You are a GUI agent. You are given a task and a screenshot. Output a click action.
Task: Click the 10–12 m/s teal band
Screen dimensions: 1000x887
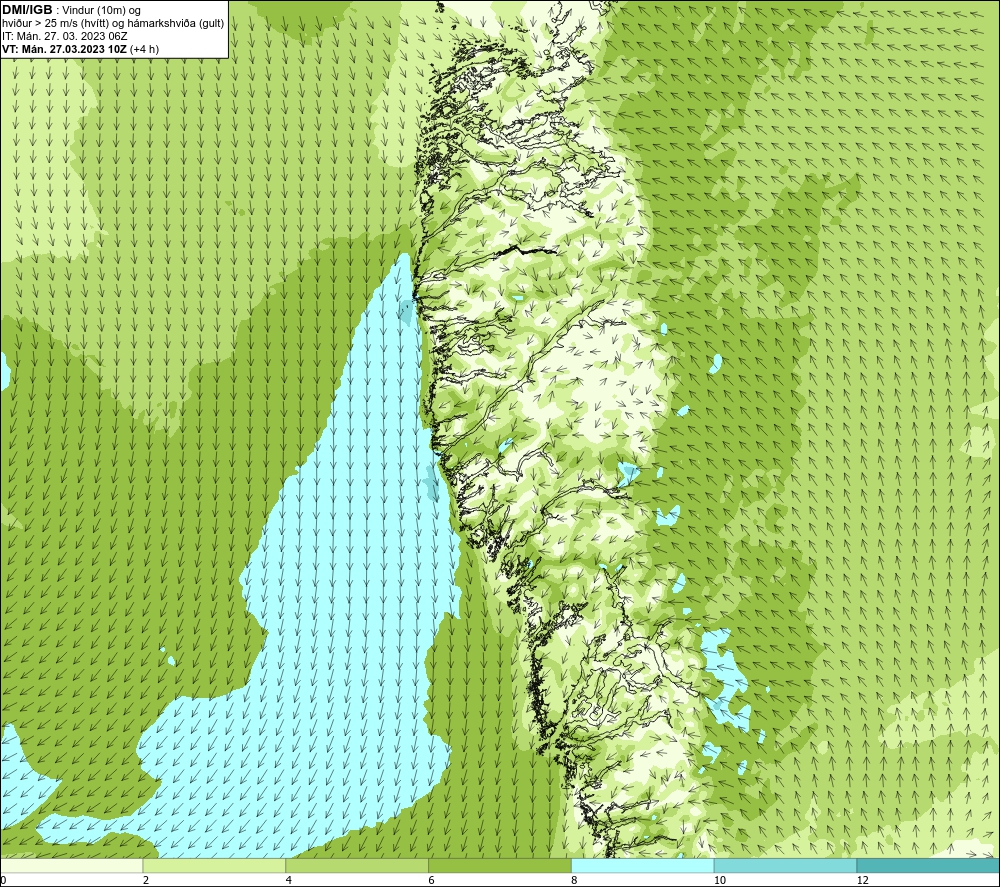(x=786, y=865)
